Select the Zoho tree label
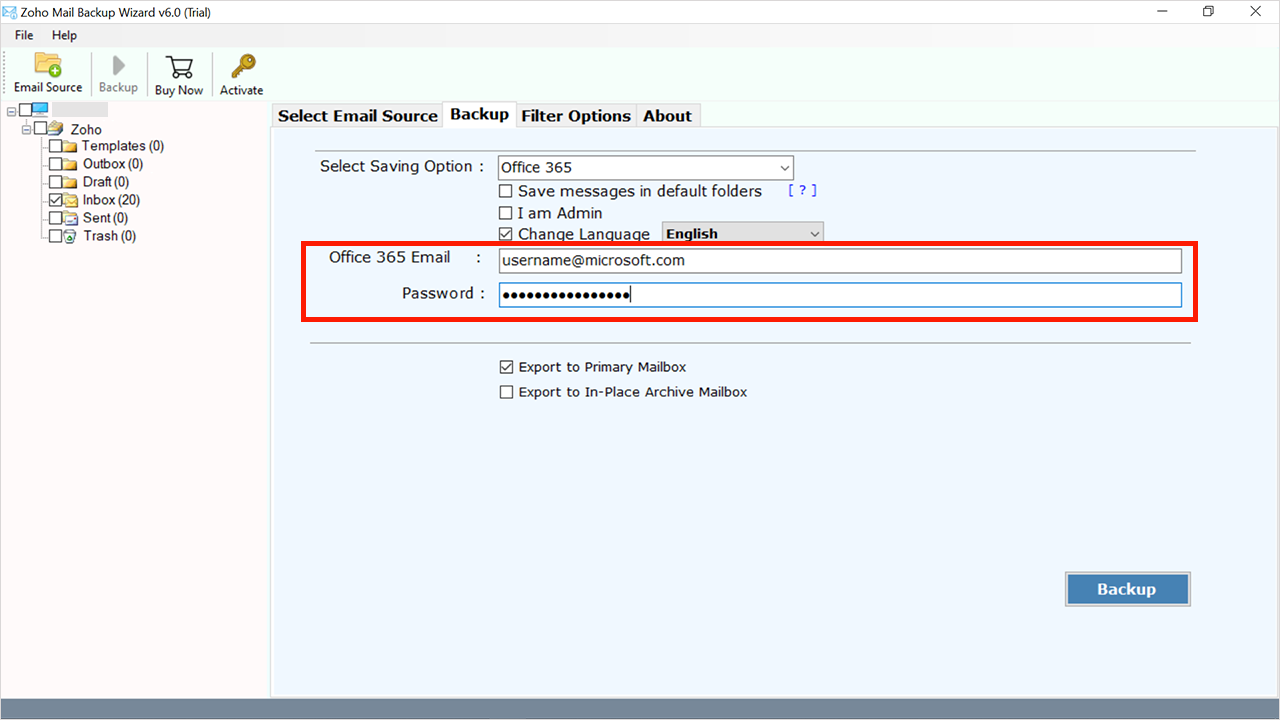Image resolution: width=1280 pixels, height=720 pixels. point(86,129)
